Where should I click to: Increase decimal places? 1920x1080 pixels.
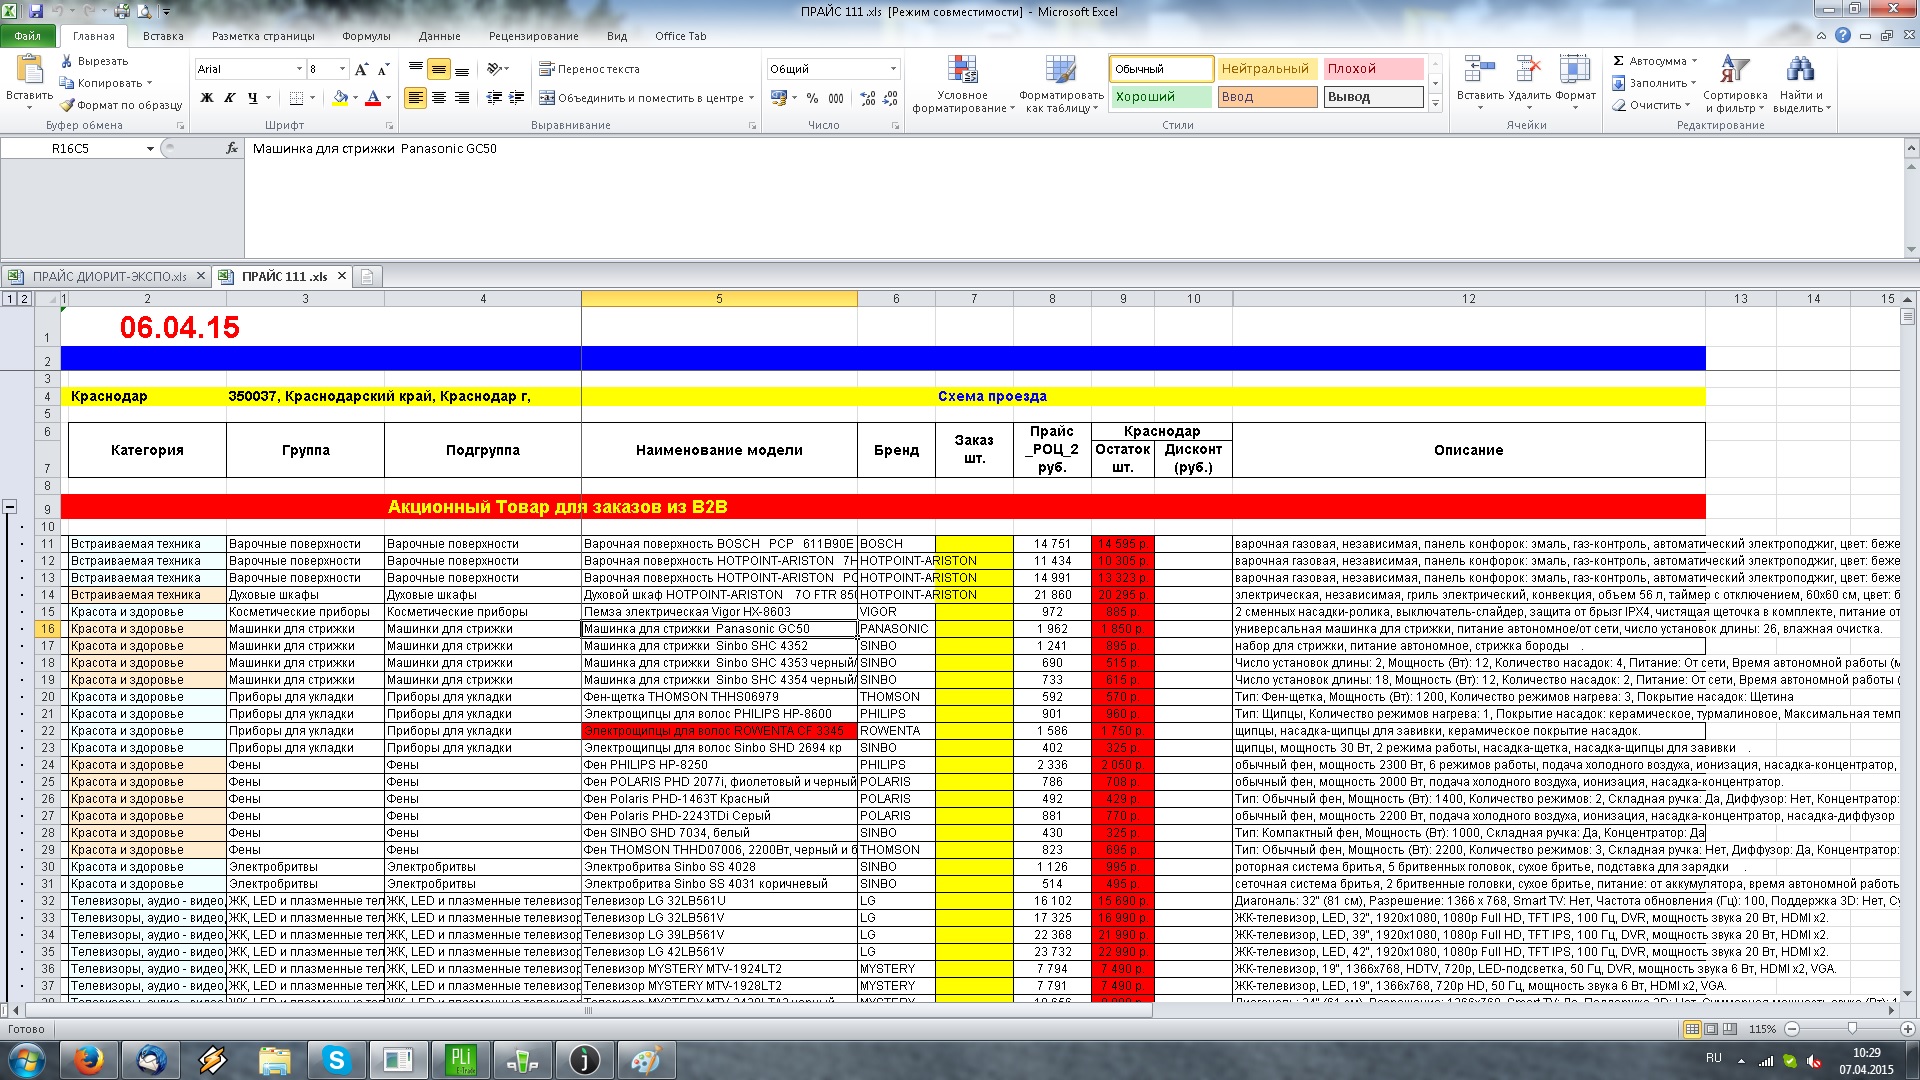(x=866, y=98)
